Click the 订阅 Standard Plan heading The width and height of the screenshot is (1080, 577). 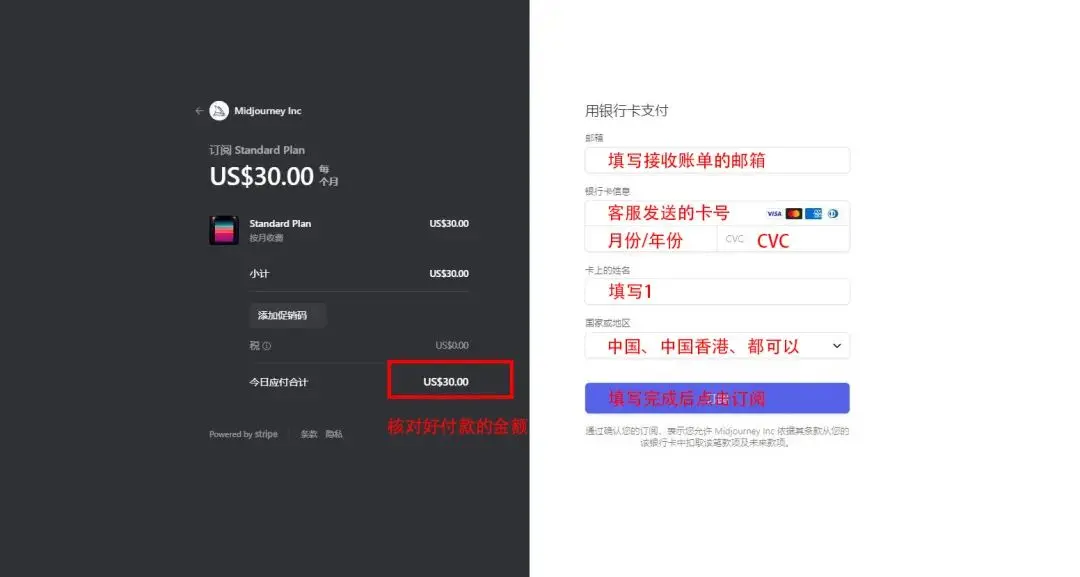click(x=257, y=150)
